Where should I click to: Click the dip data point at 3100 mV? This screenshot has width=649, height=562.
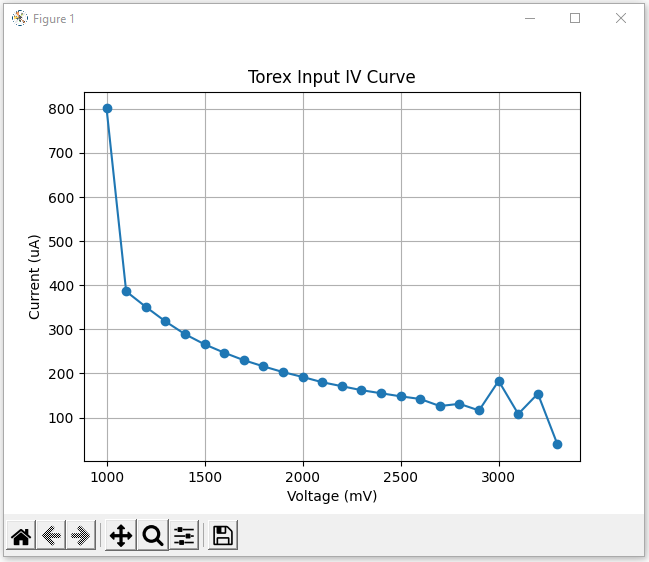click(518, 414)
